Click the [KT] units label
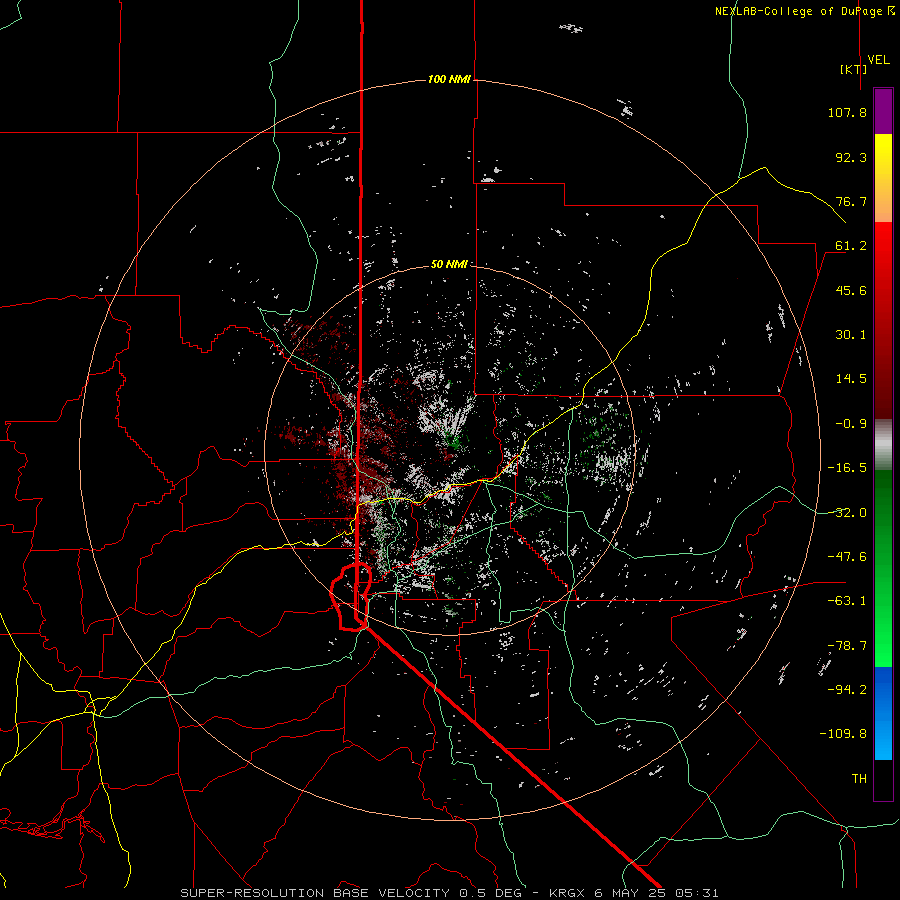The image size is (900, 900). [x=854, y=69]
